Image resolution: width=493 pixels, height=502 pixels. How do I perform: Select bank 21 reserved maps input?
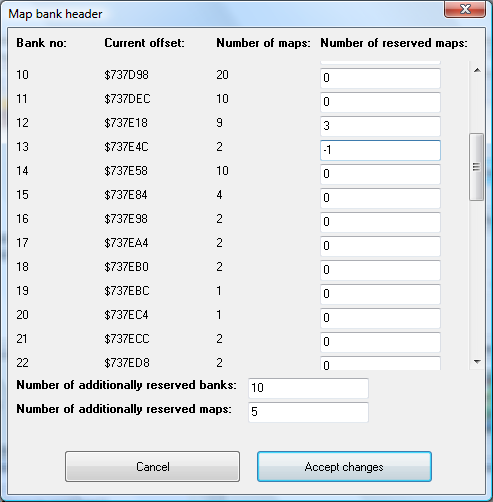coord(380,342)
